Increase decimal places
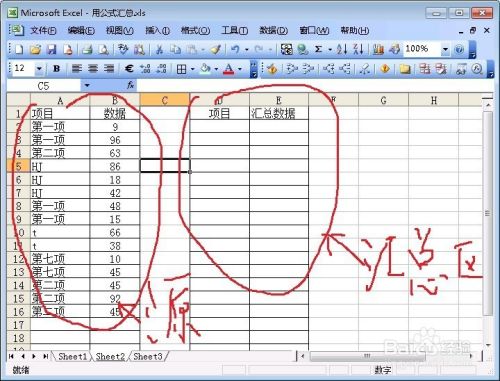 [145, 69]
